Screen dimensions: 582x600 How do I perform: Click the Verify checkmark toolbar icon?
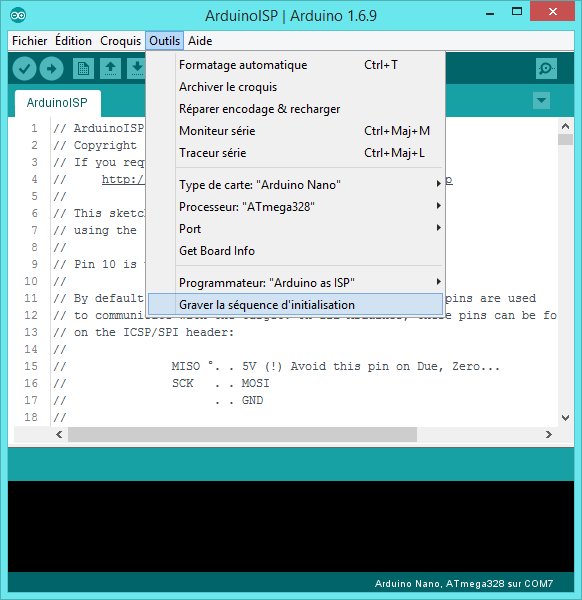pos(24,69)
